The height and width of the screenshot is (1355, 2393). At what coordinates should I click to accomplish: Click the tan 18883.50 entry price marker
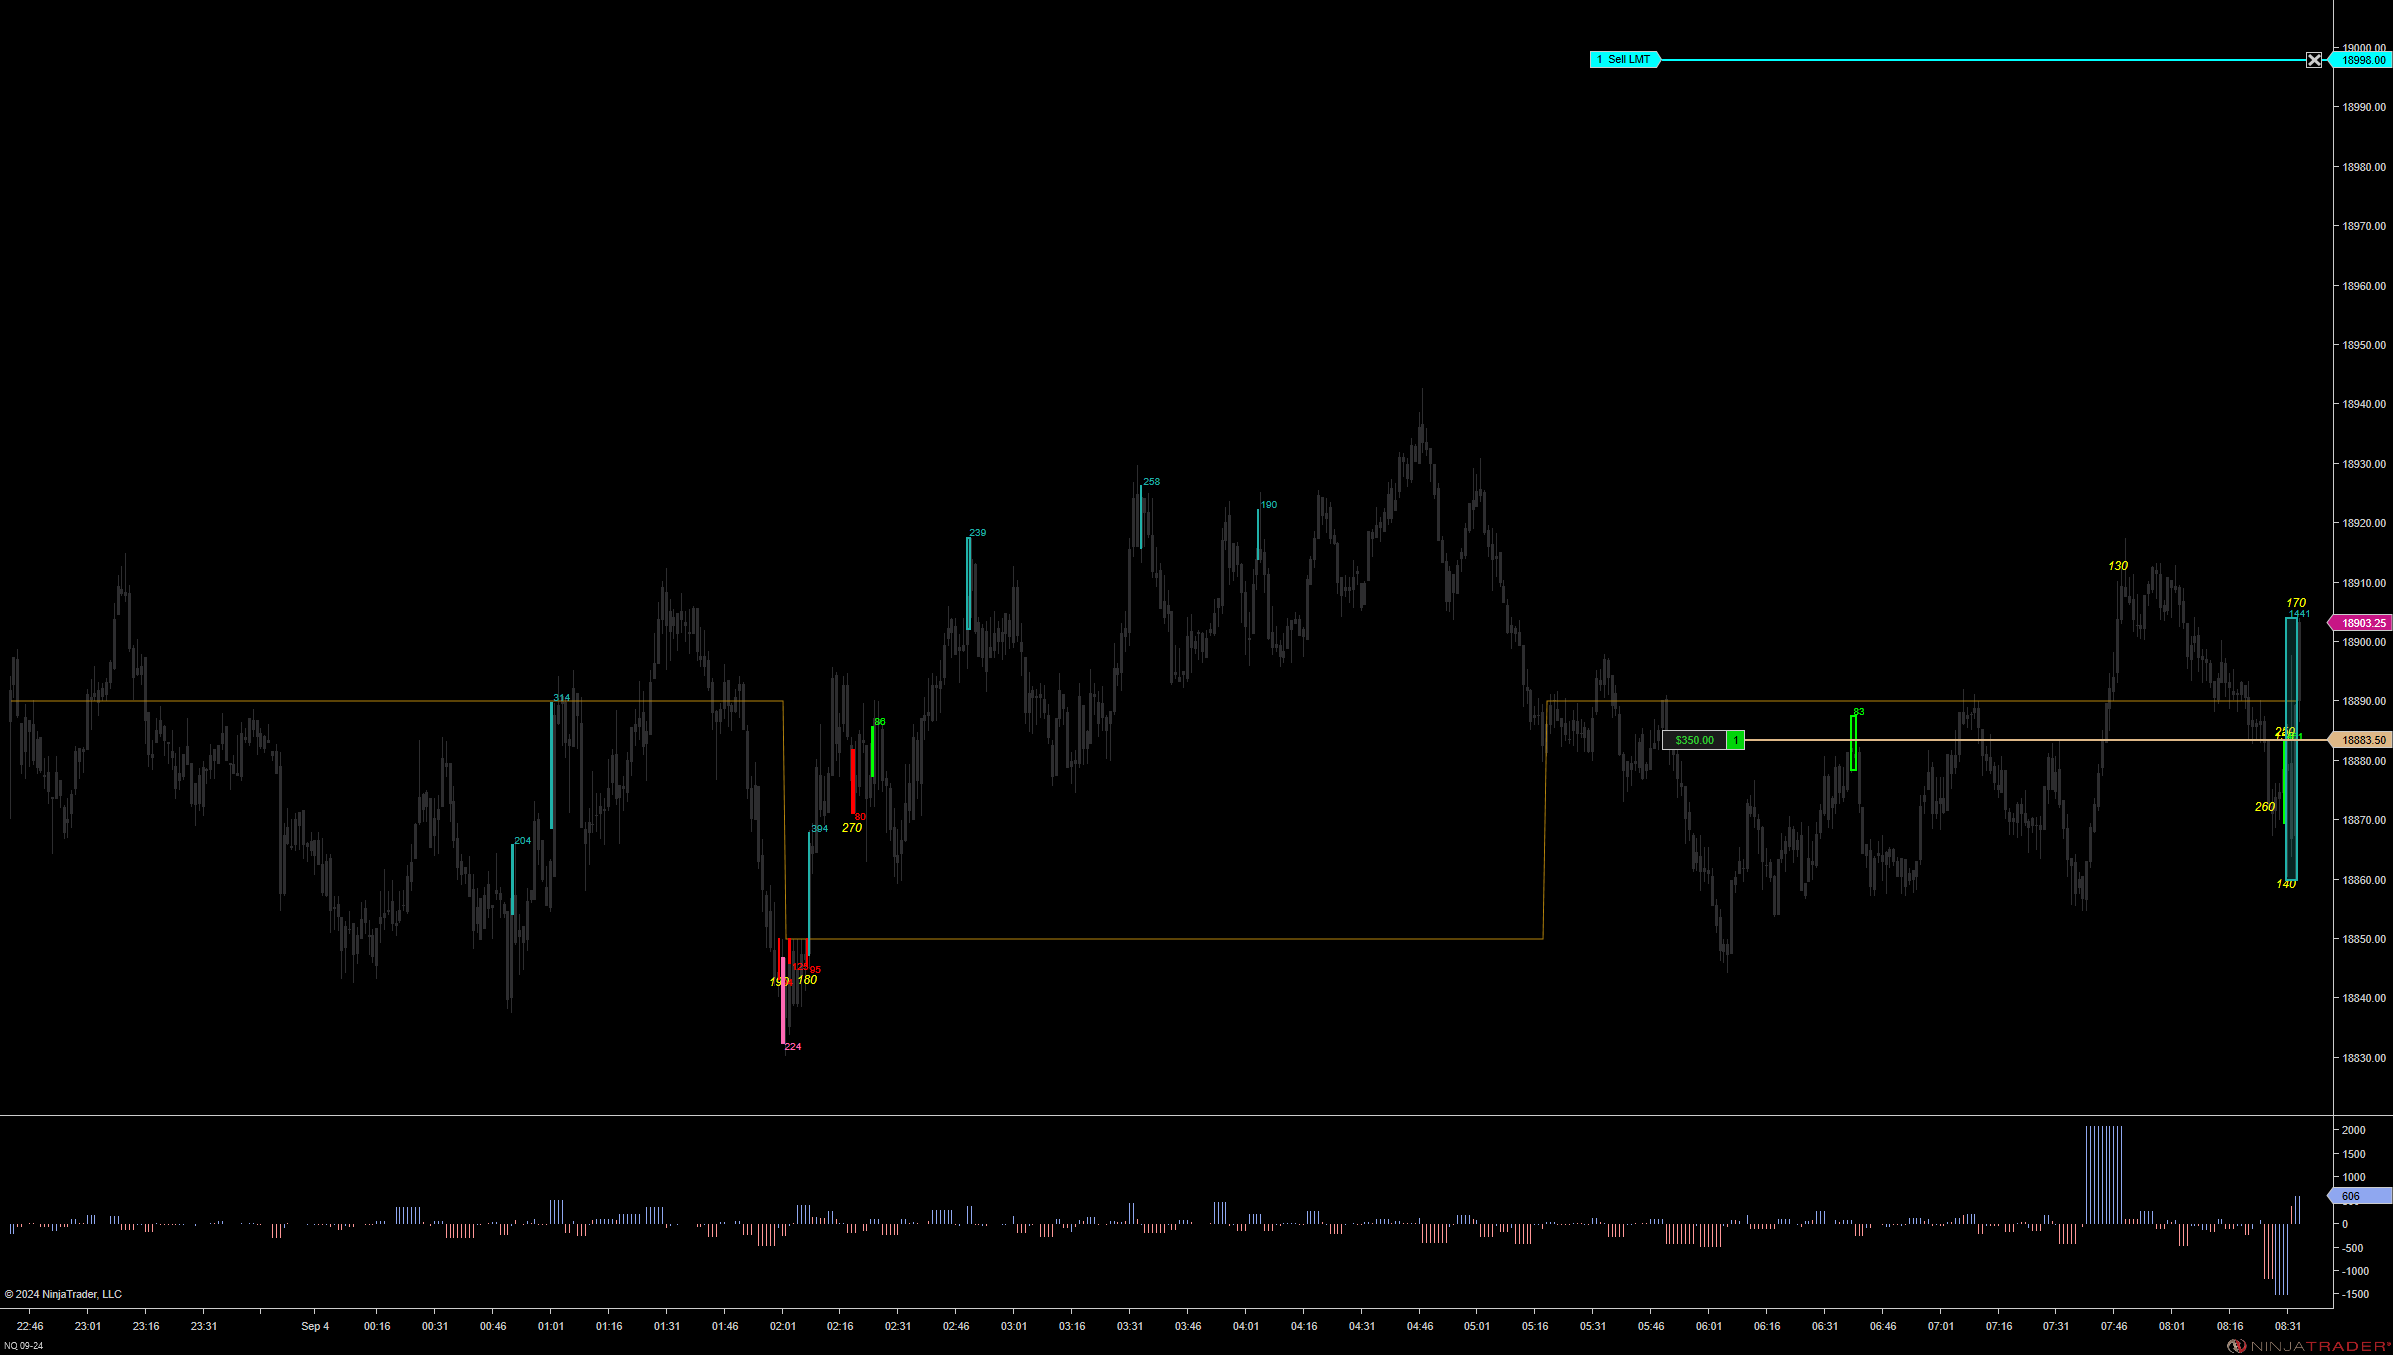point(2362,740)
